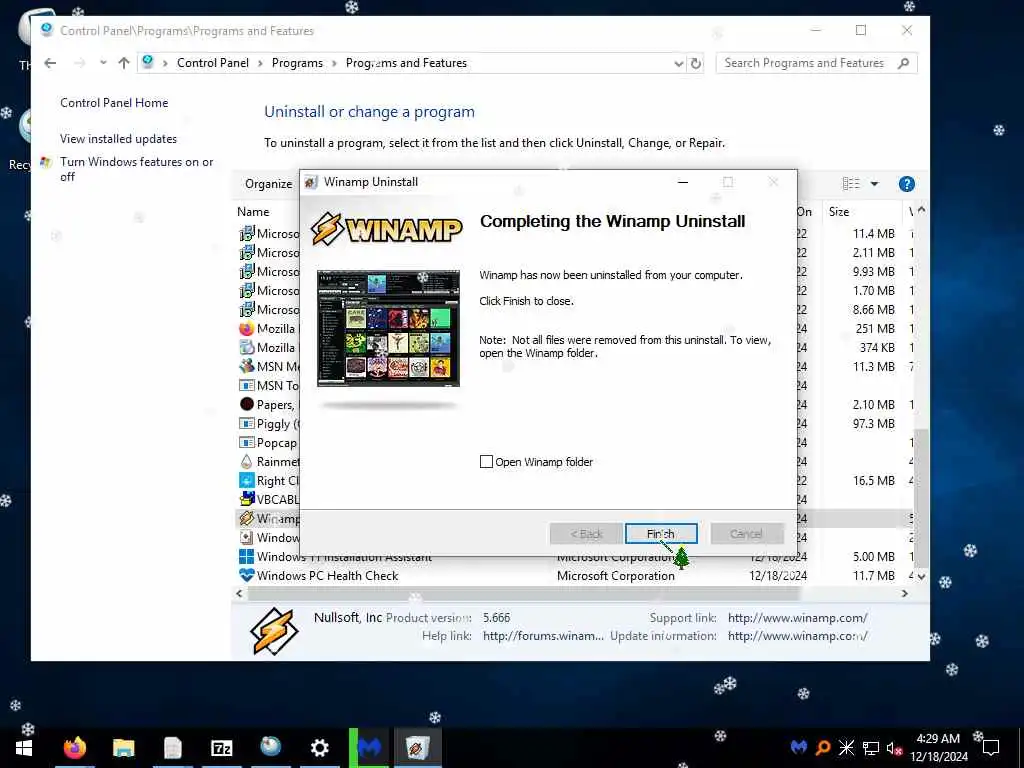
Task: Refresh the Programs and Features view
Action: click(696, 63)
